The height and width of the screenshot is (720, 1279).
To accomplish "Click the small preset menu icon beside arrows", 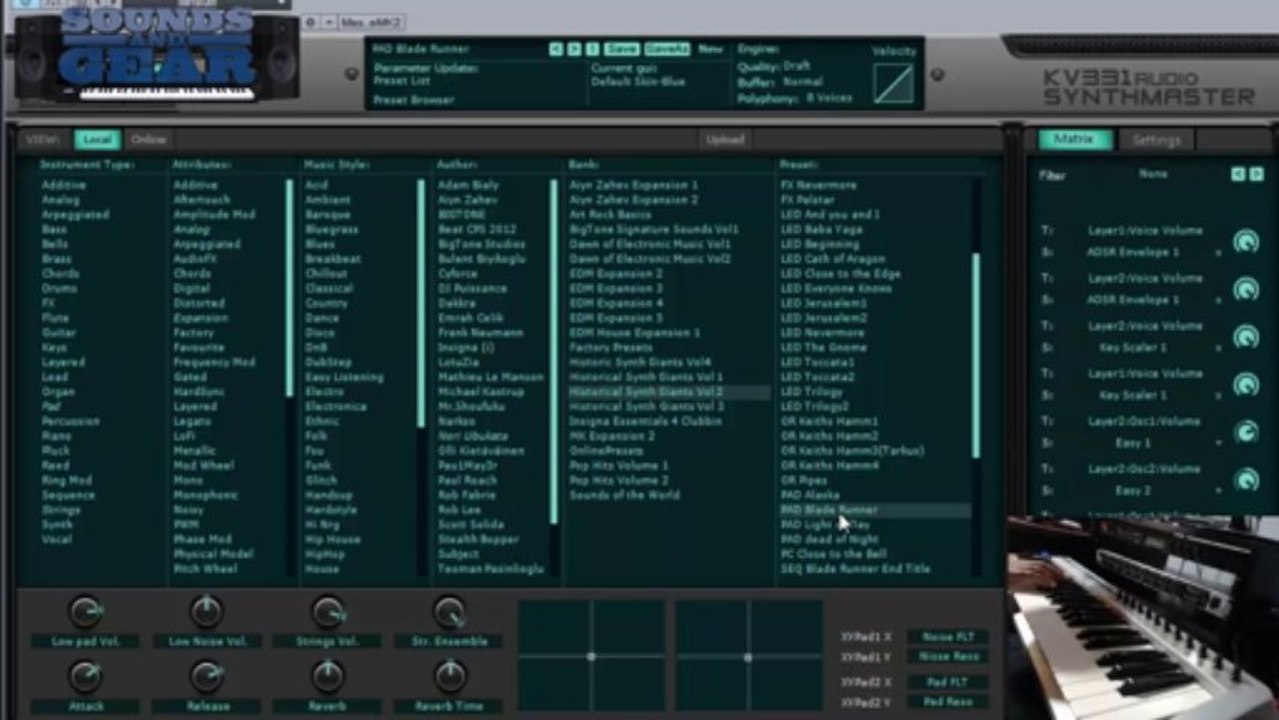I will coord(593,48).
